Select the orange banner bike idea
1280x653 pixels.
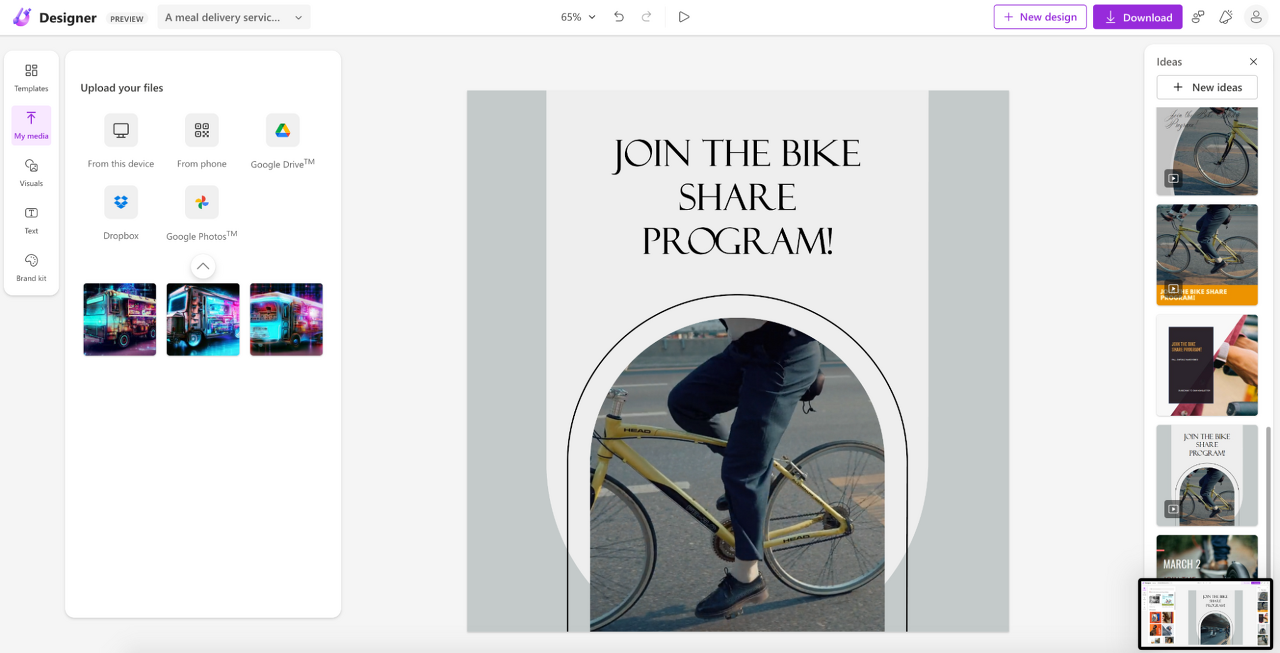[1207, 255]
